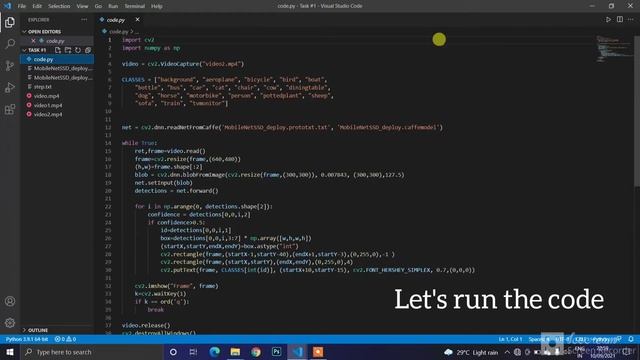The image size is (640, 360).
Task: Click code.py in the breadcrumb bar
Action: 118,31
